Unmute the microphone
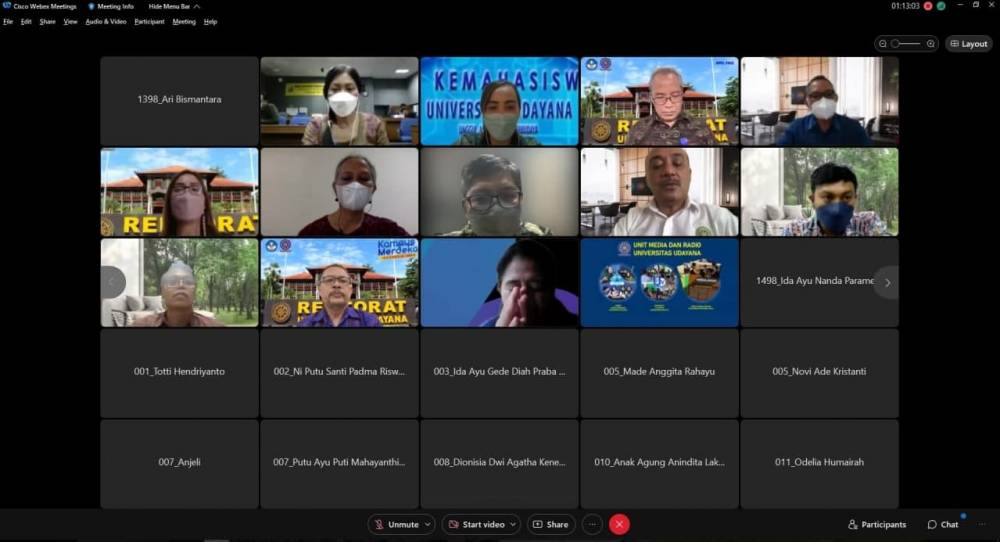The height and width of the screenshot is (542, 1000). point(395,525)
